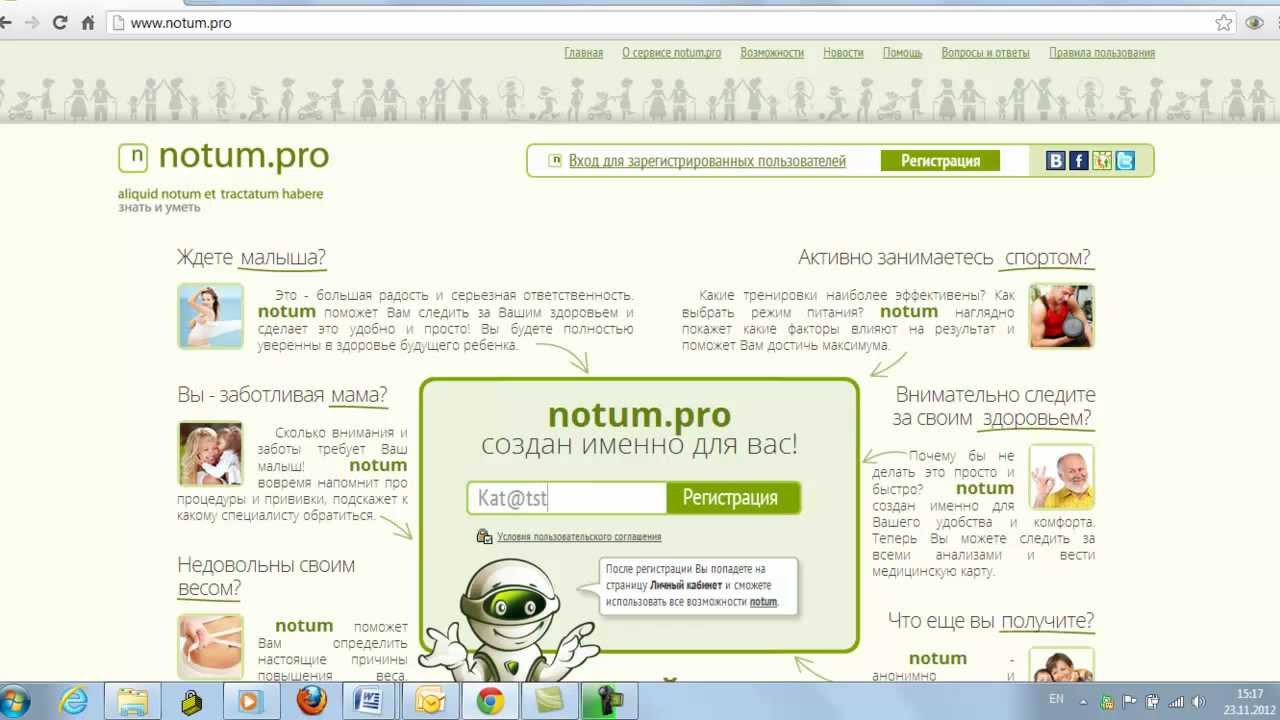Image resolution: width=1280 pixels, height=720 pixels.
Task: Open the Новости menu link
Action: (x=843, y=53)
